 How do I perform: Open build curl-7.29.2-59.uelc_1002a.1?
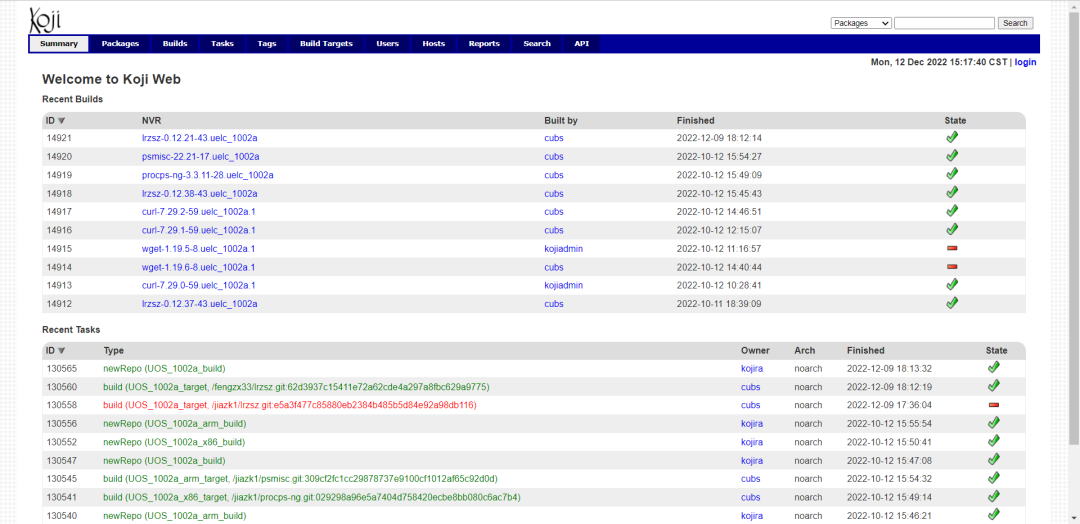199,211
